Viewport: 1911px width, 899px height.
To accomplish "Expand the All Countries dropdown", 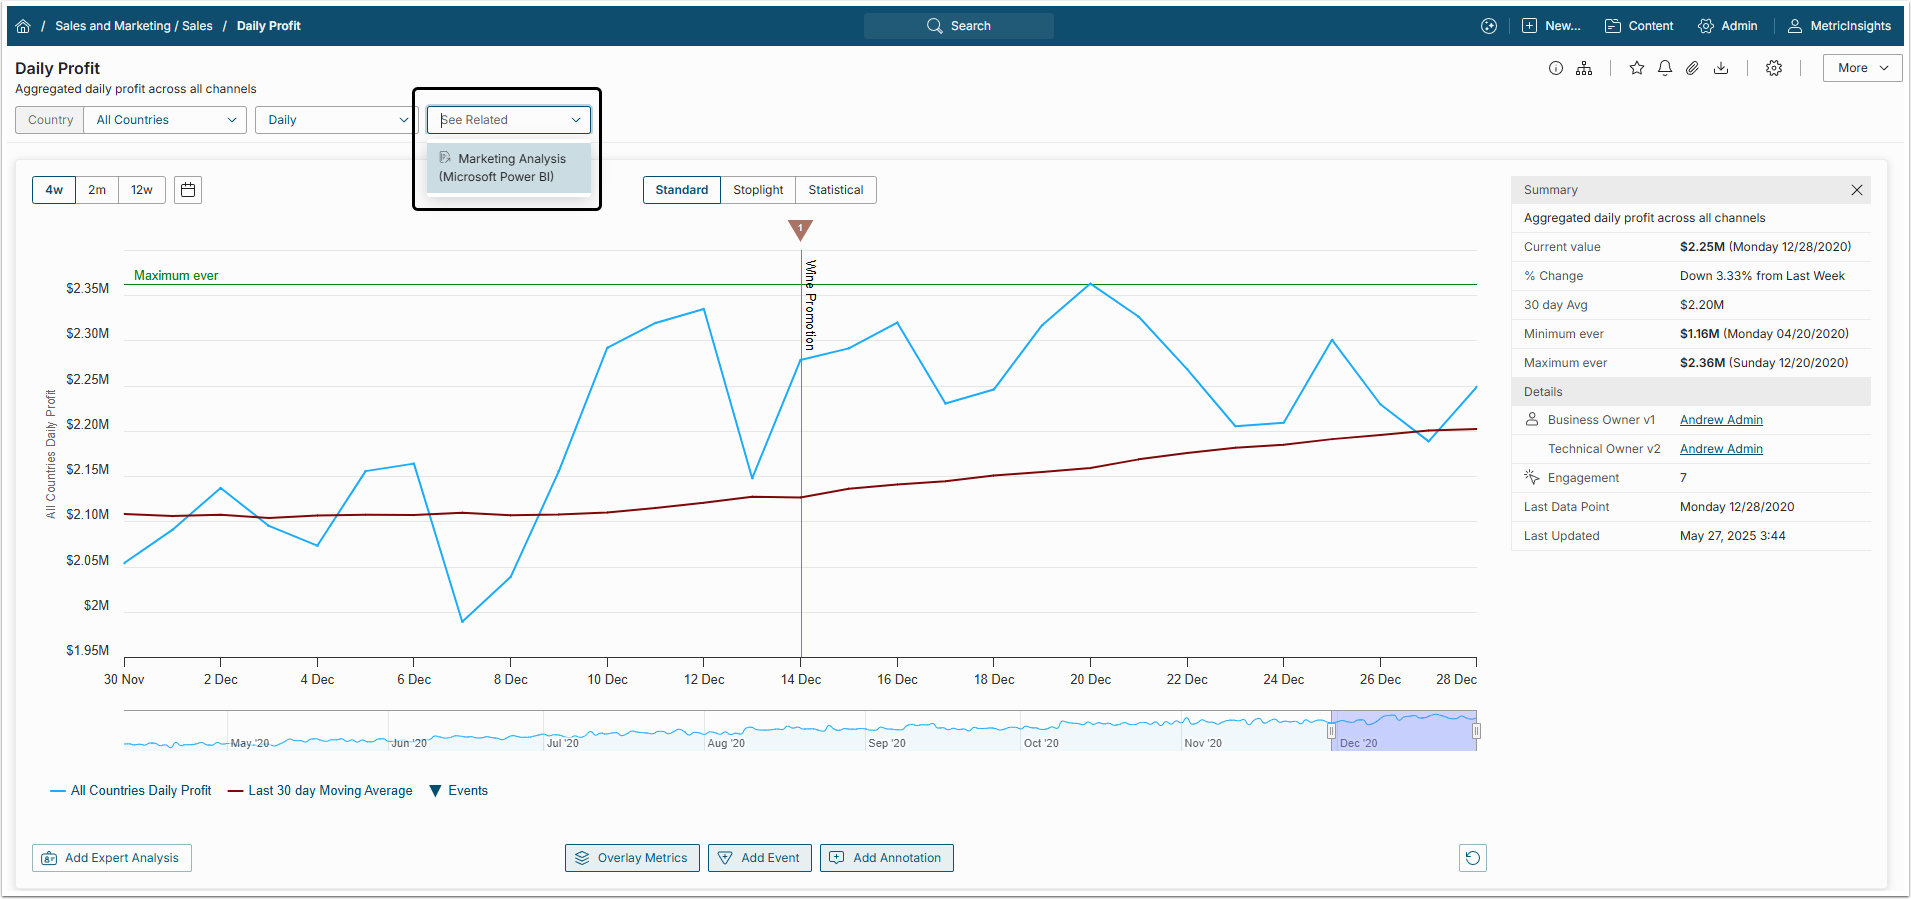I will 165,120.
